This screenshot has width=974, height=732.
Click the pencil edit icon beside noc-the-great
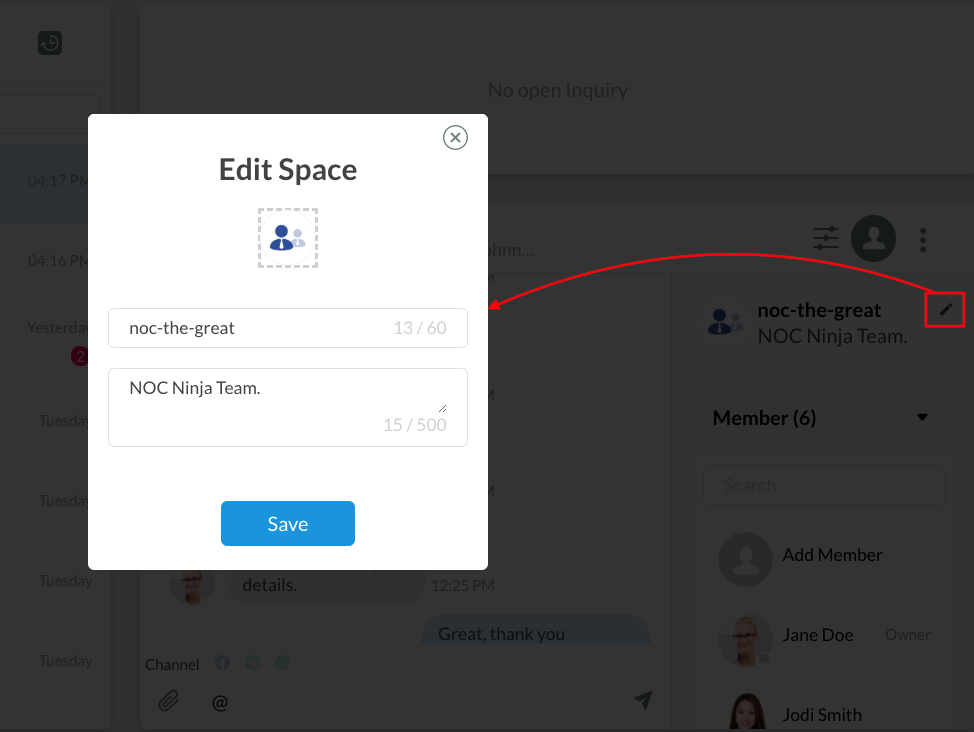(945, 310)
